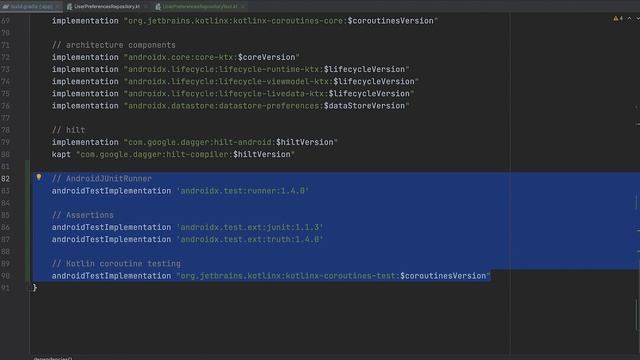Click the closing brace on line 91
This screenshot has height=360, width=640.
point(35,288)
